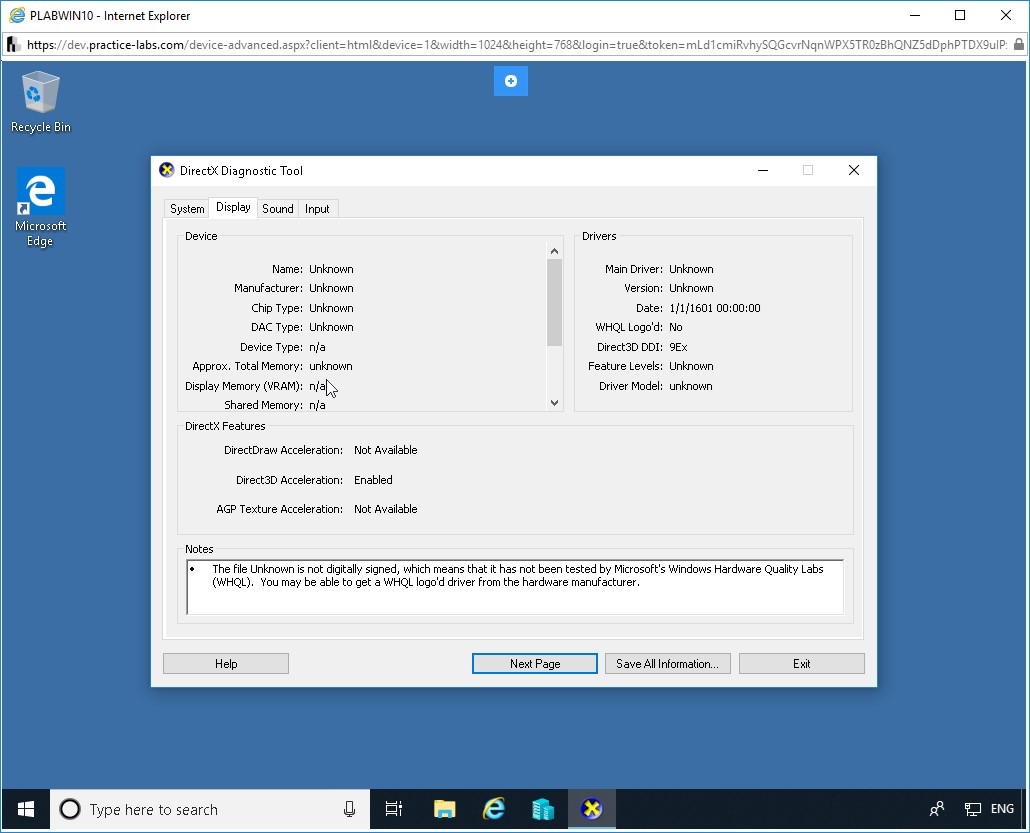Click the DirectDraw Acceleration Not Available value

point(386,450)
